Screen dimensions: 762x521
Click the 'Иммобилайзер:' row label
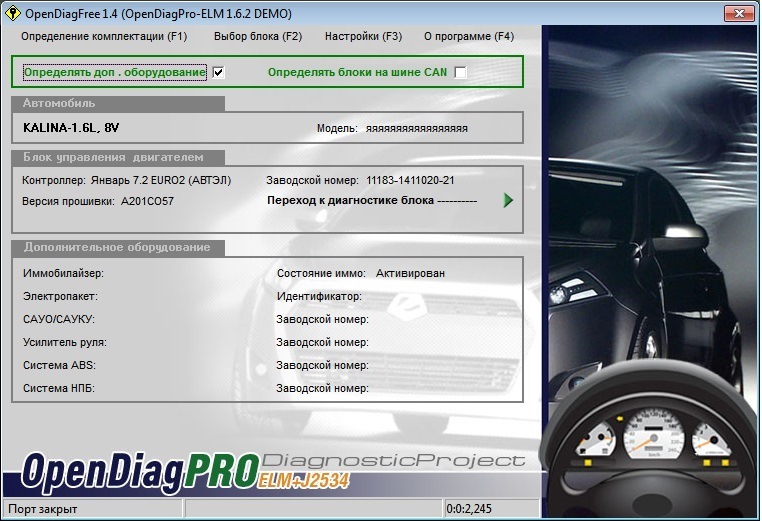point(63,273)
